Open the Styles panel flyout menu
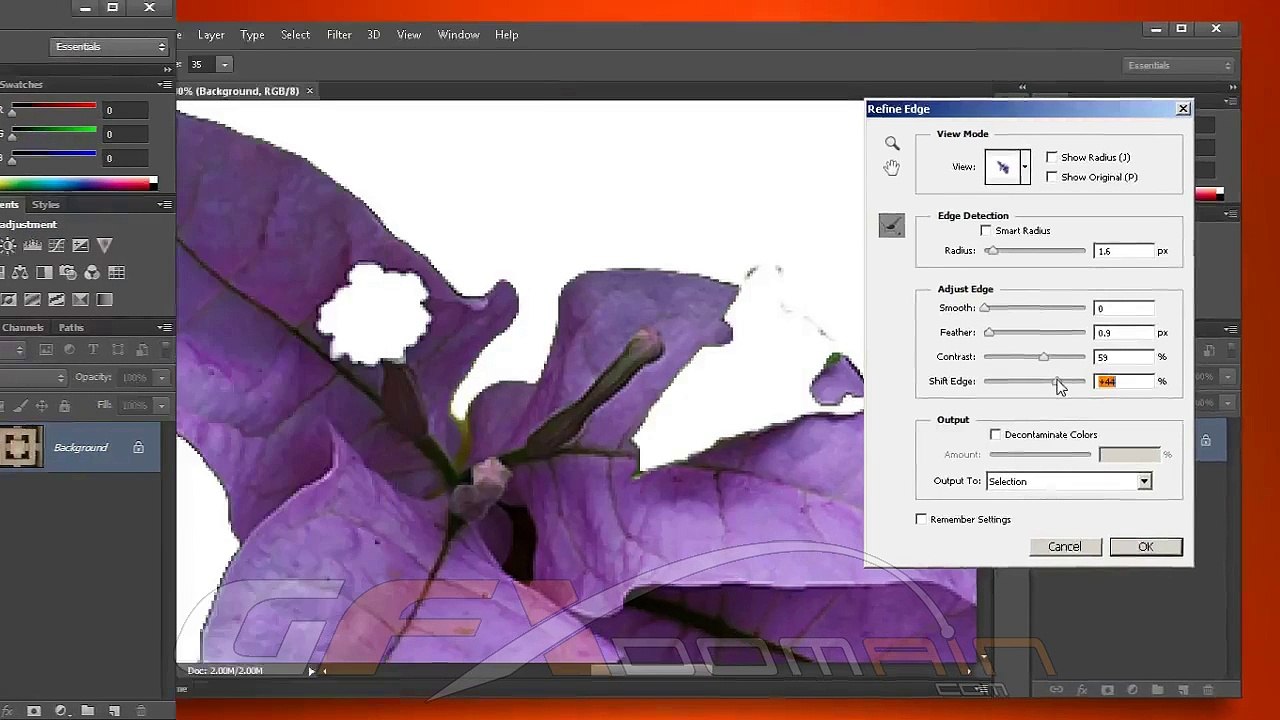 (x=165, y=205)
